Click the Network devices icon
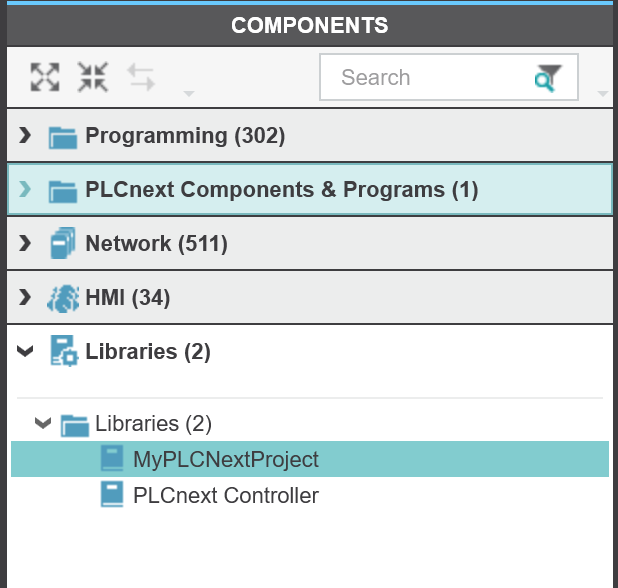Viewport: 618px width, 588px height. [x=63, y=244]
